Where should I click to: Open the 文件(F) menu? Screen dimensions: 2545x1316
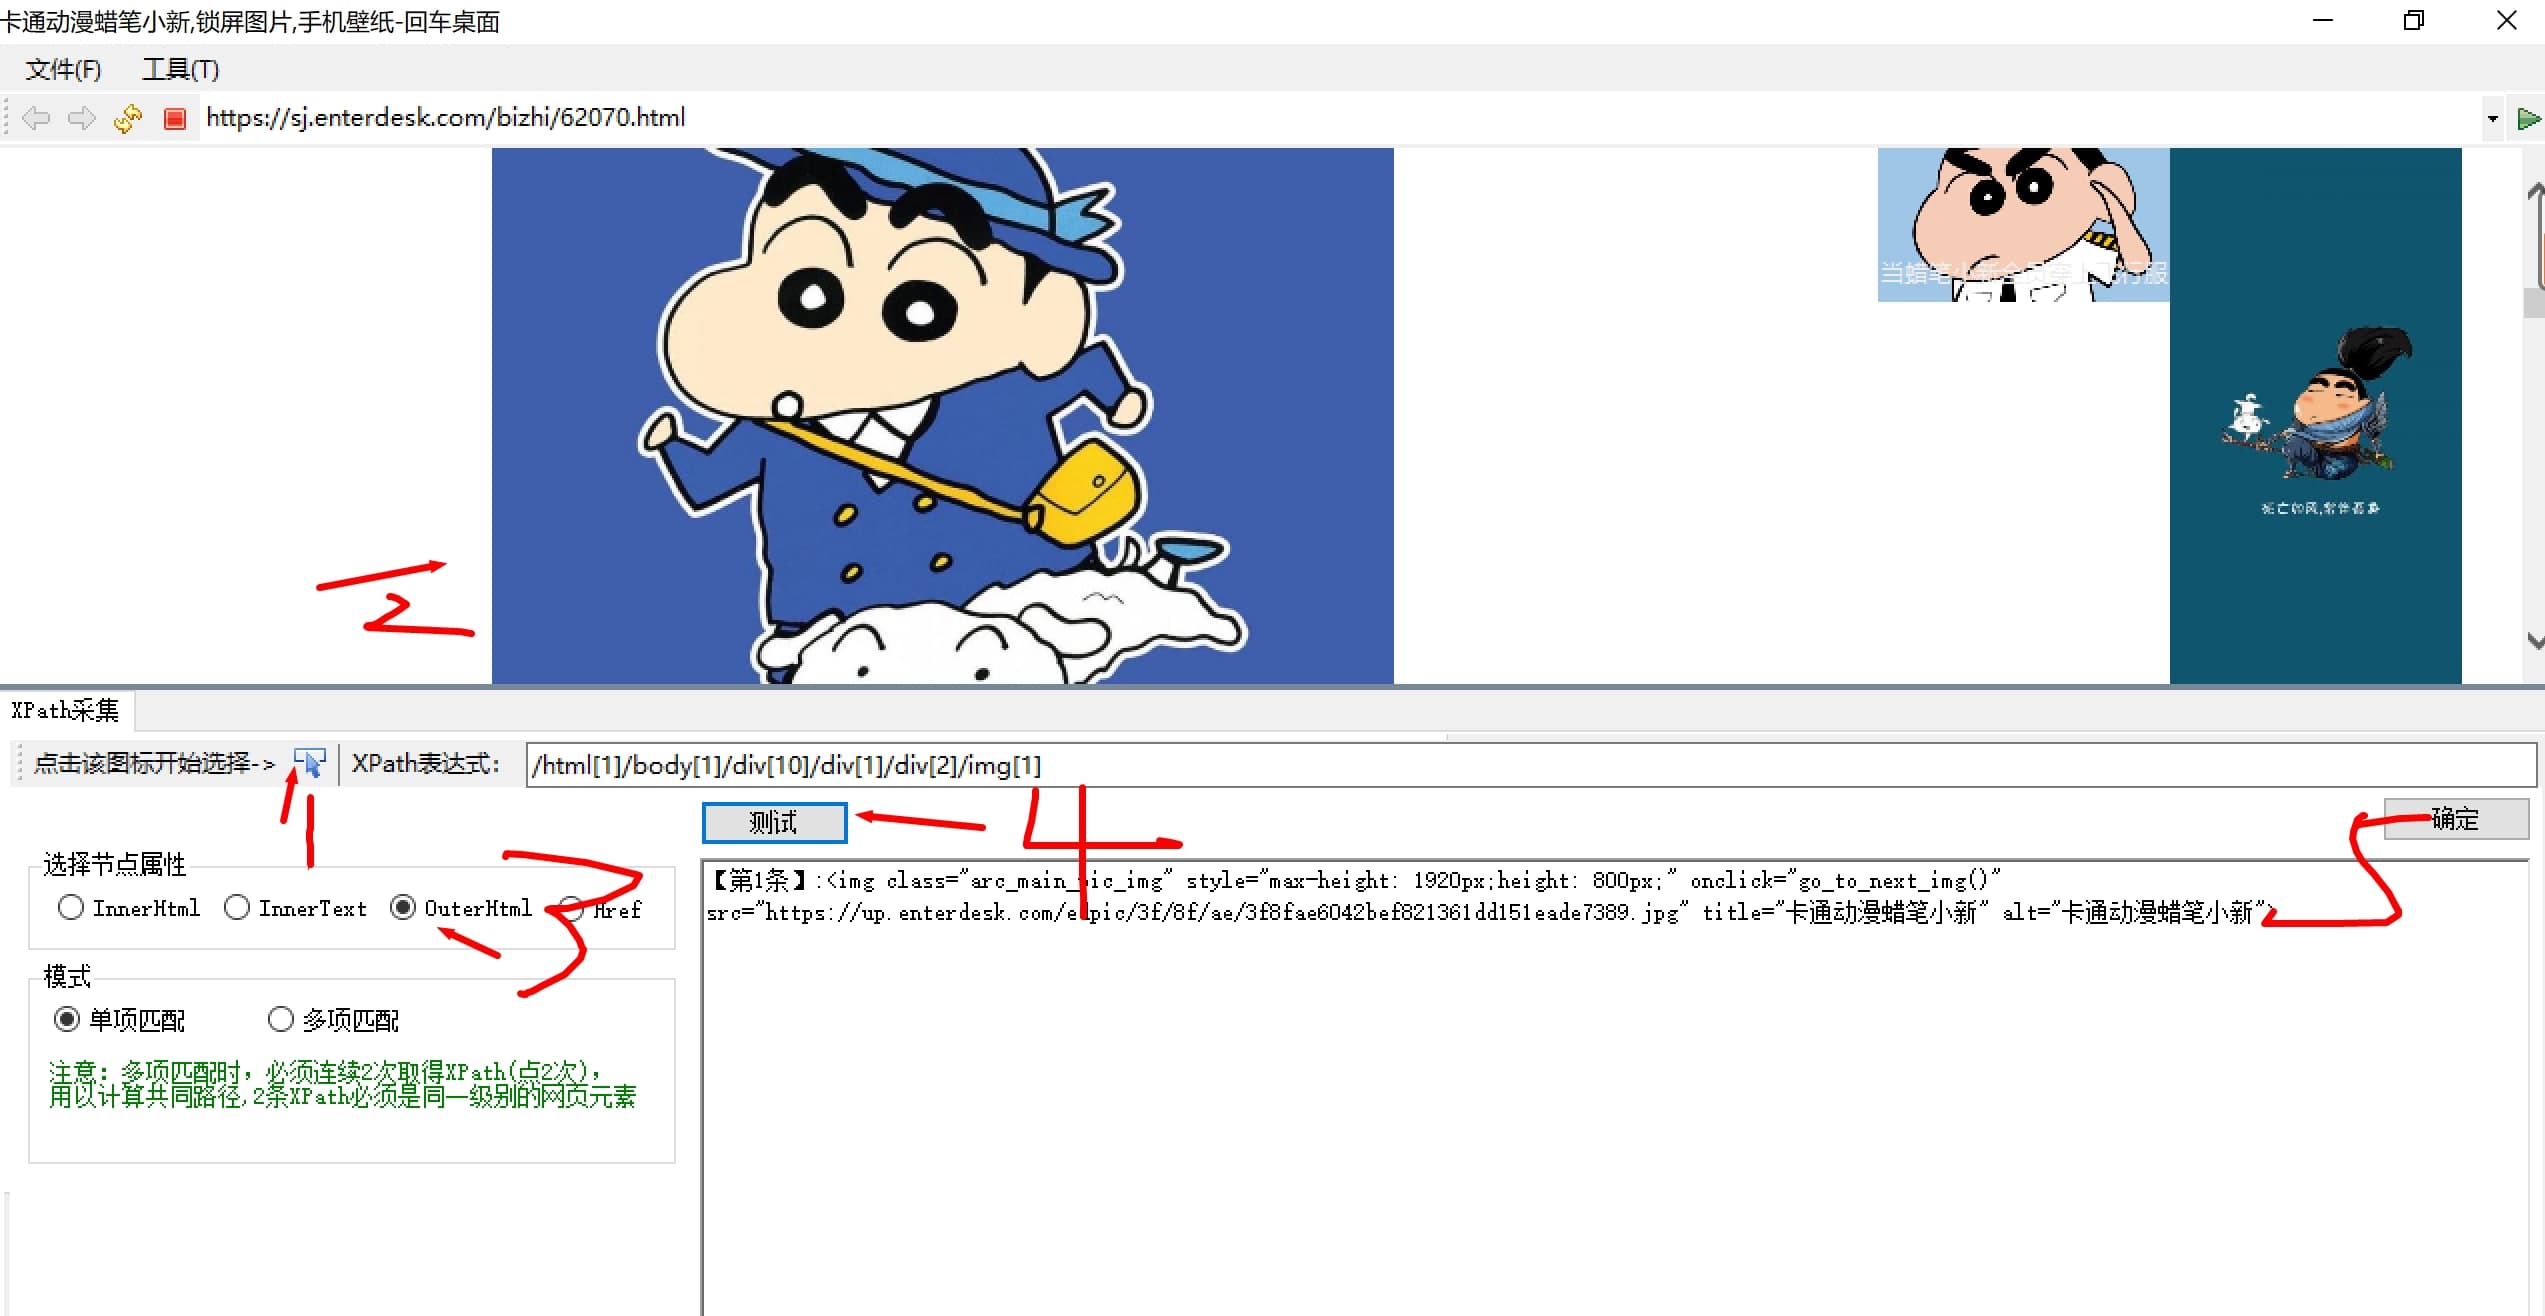(x=63, y=69)
